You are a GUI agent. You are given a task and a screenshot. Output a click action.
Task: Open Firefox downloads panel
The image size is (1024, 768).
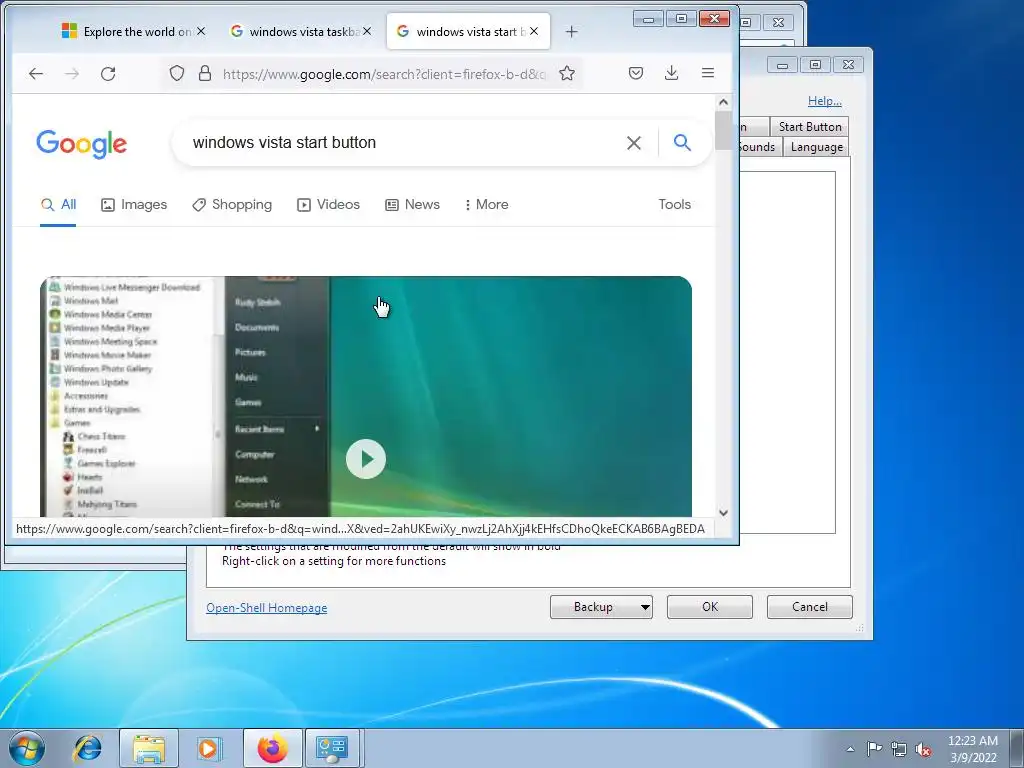point(671,73)
